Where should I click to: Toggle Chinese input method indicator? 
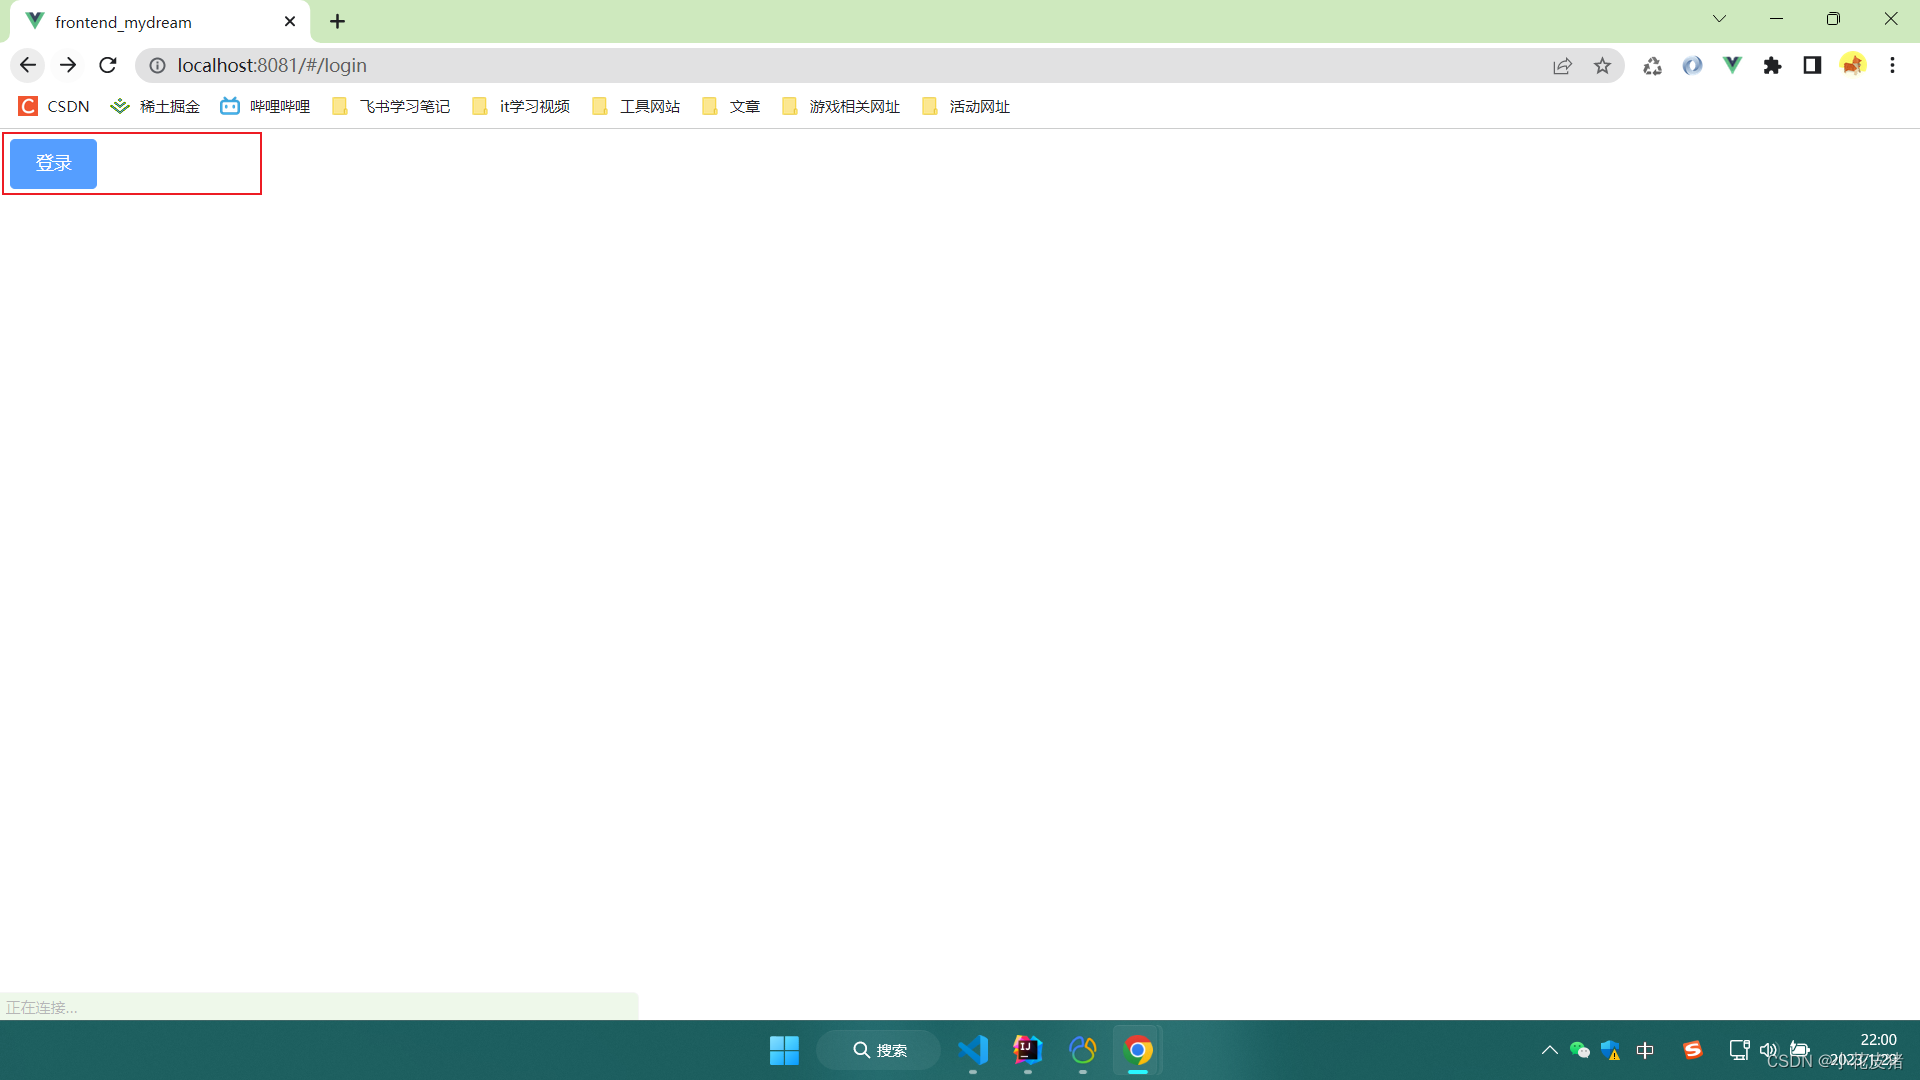coord(1645,1050)
